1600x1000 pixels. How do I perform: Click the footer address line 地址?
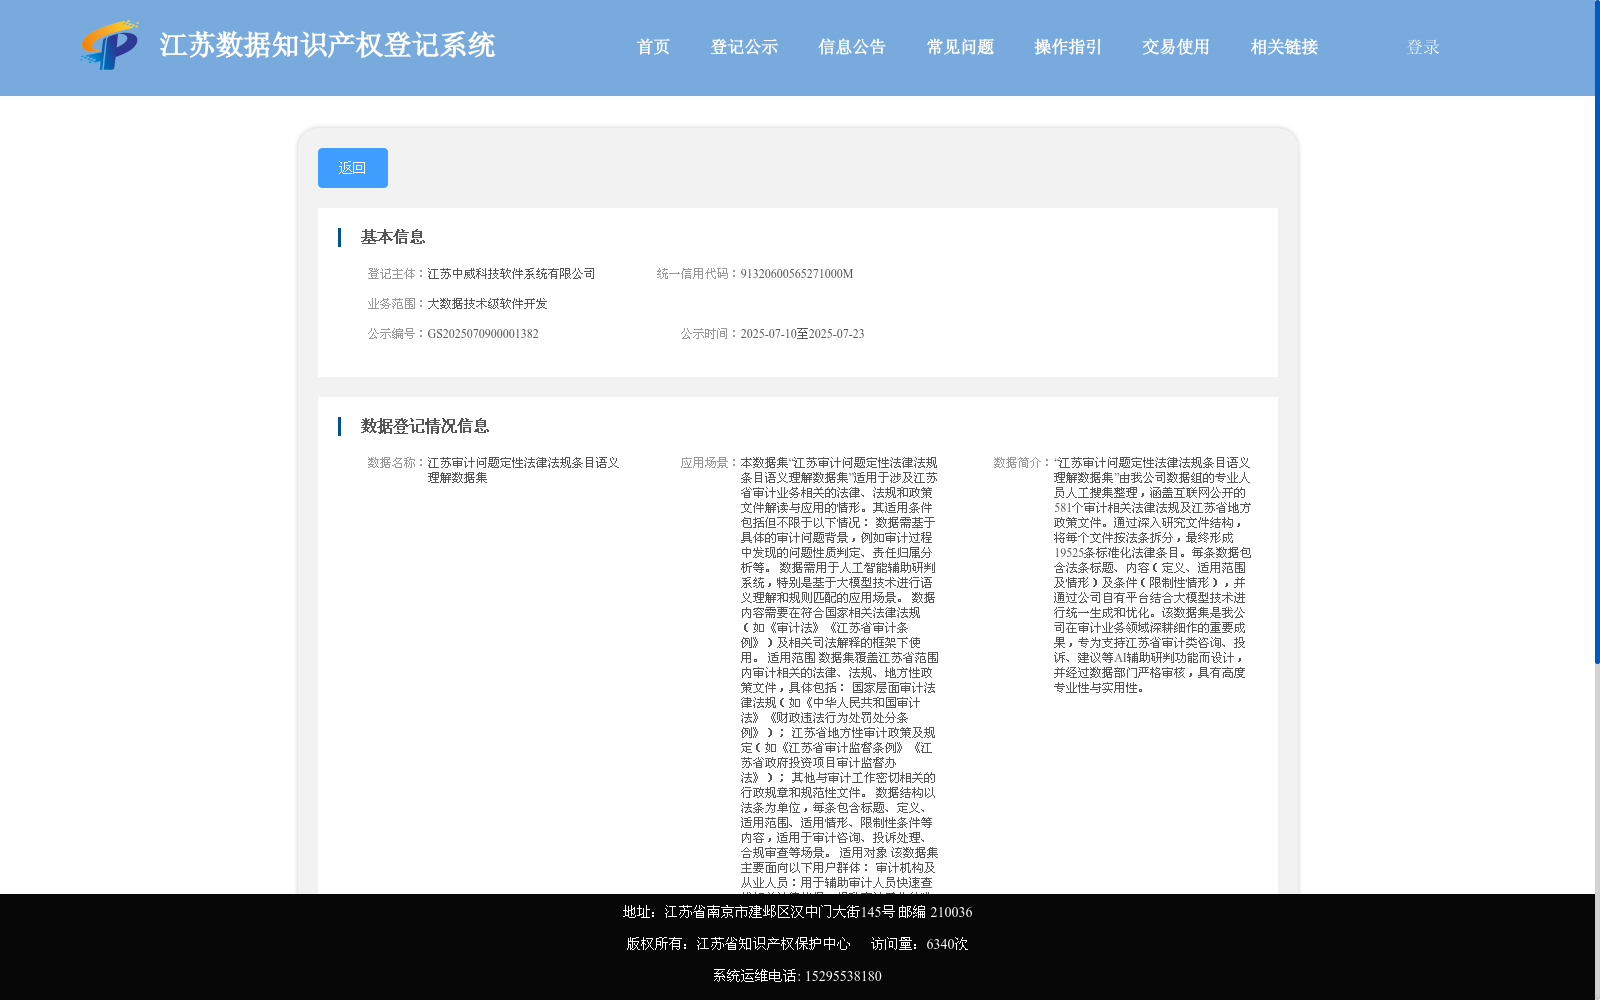[797, 912]
